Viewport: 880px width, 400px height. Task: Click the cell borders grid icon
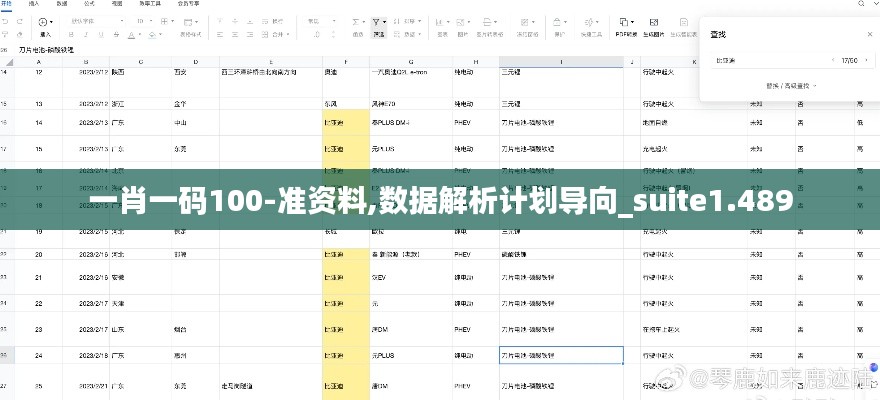[x=164, y=22]
